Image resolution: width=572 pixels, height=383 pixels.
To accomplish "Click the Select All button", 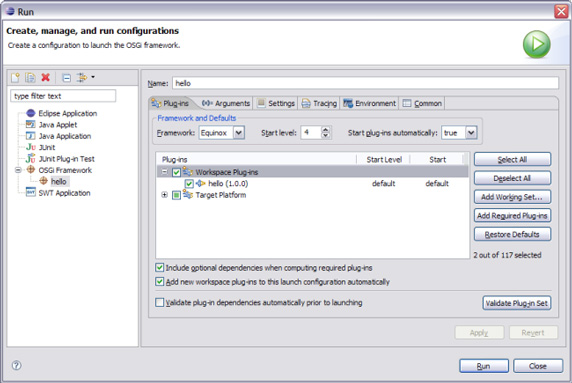I will [x=512, y=159].
